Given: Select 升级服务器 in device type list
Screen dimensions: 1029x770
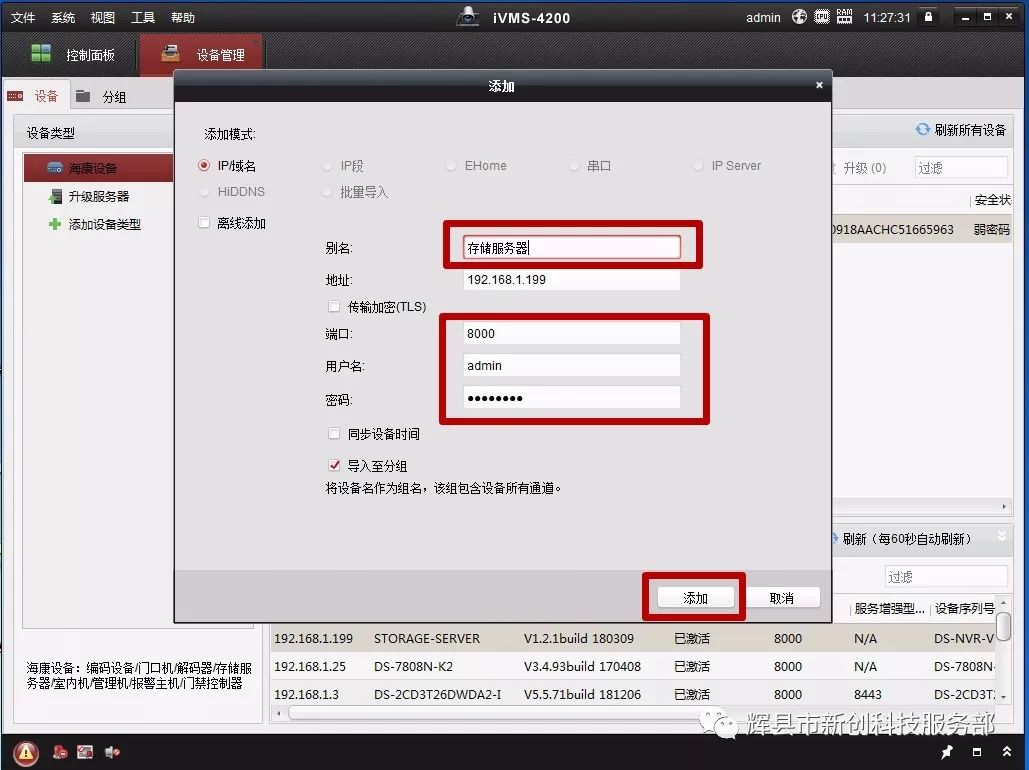Looking at the screenshot, I should (98, 196).
